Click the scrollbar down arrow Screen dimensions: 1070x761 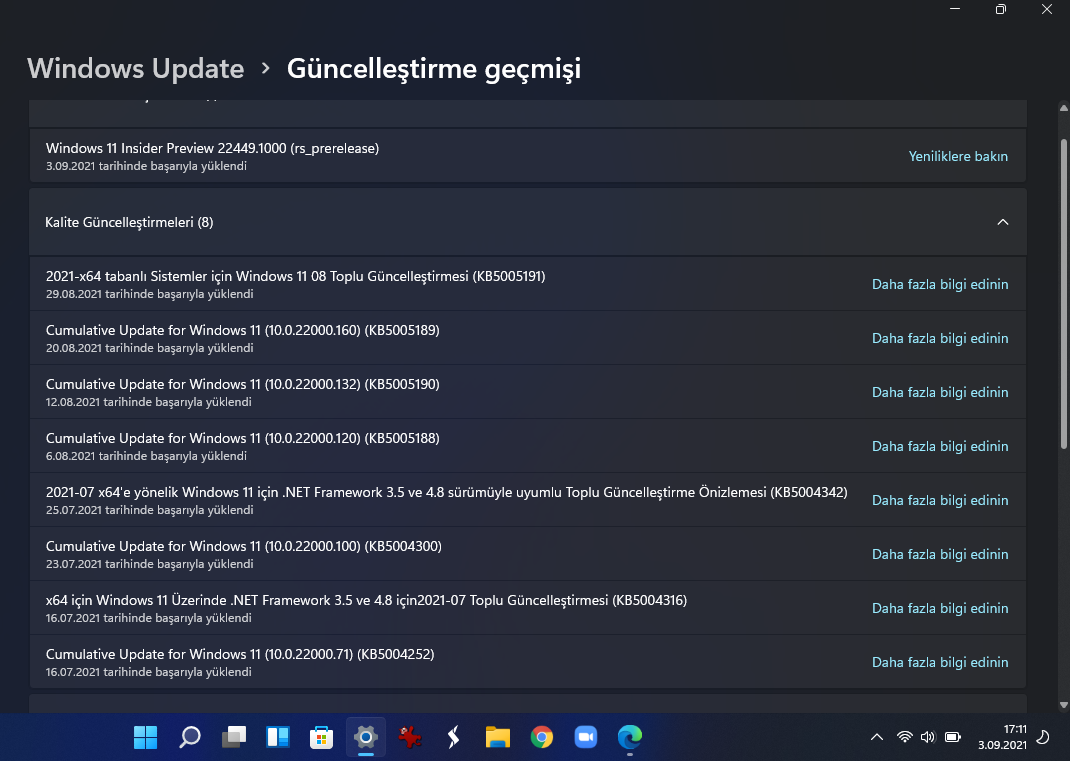[1063, 705]
